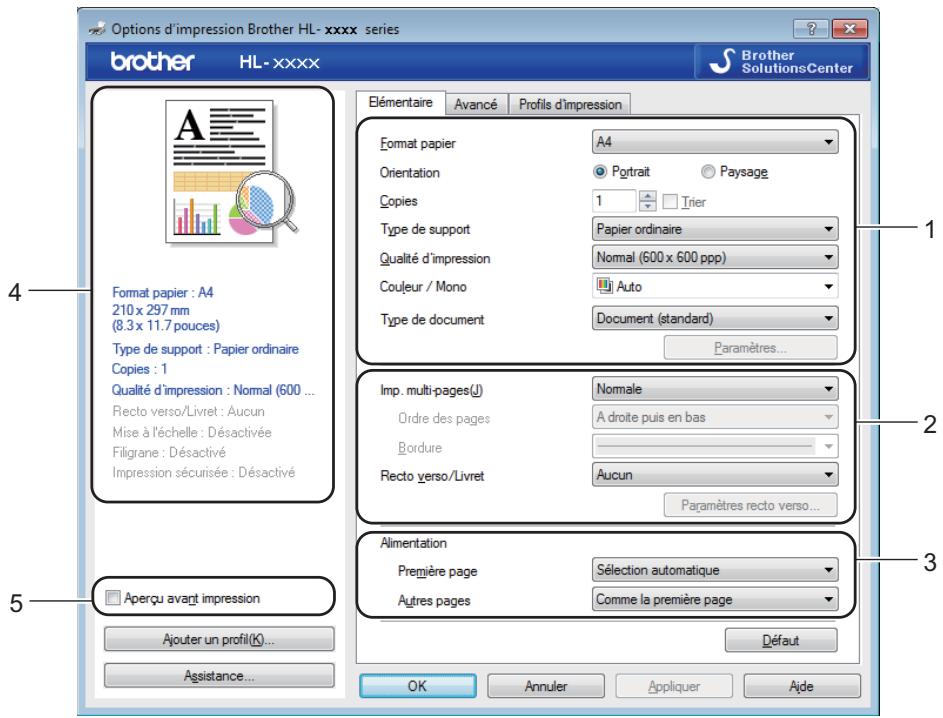Select Portrait orientation

(x=600, y=171)
